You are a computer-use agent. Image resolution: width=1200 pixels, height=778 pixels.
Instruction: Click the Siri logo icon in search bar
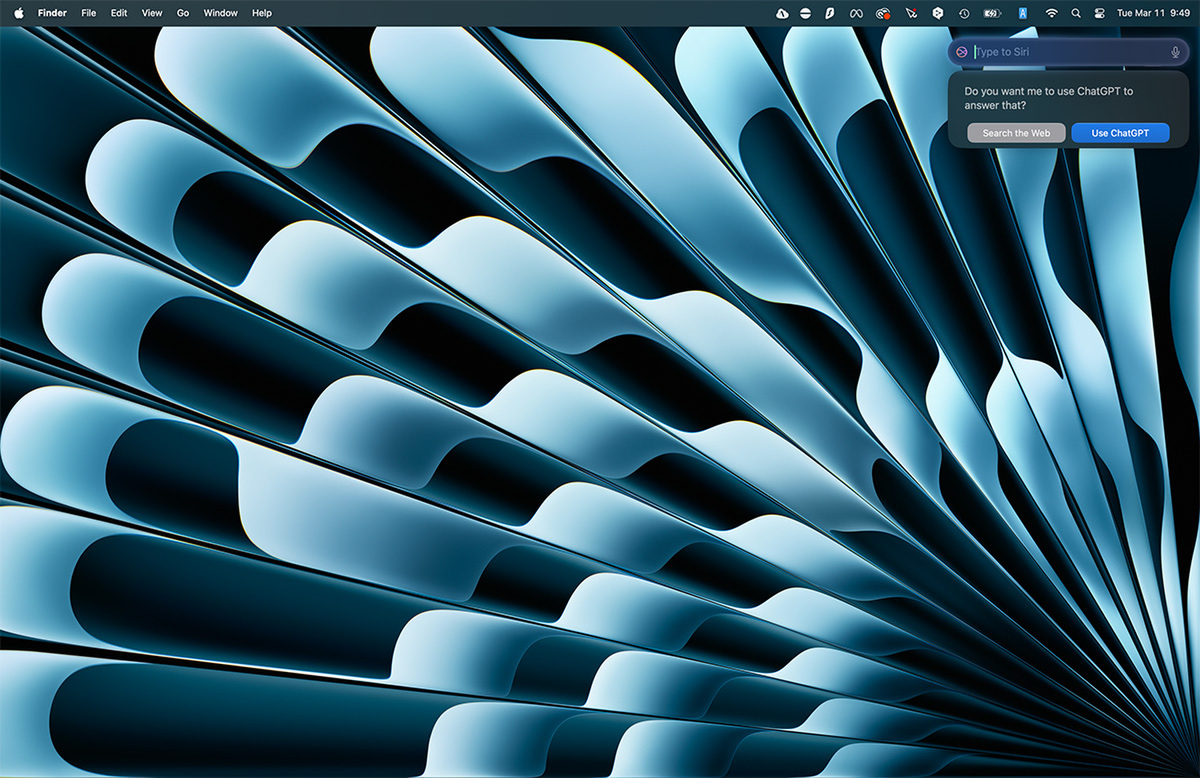point(961,52)
